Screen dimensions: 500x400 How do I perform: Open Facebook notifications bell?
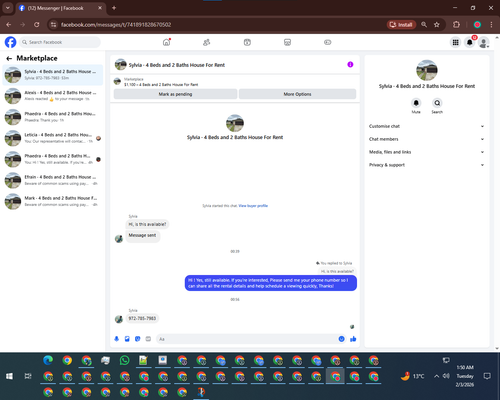pos(470,42)
